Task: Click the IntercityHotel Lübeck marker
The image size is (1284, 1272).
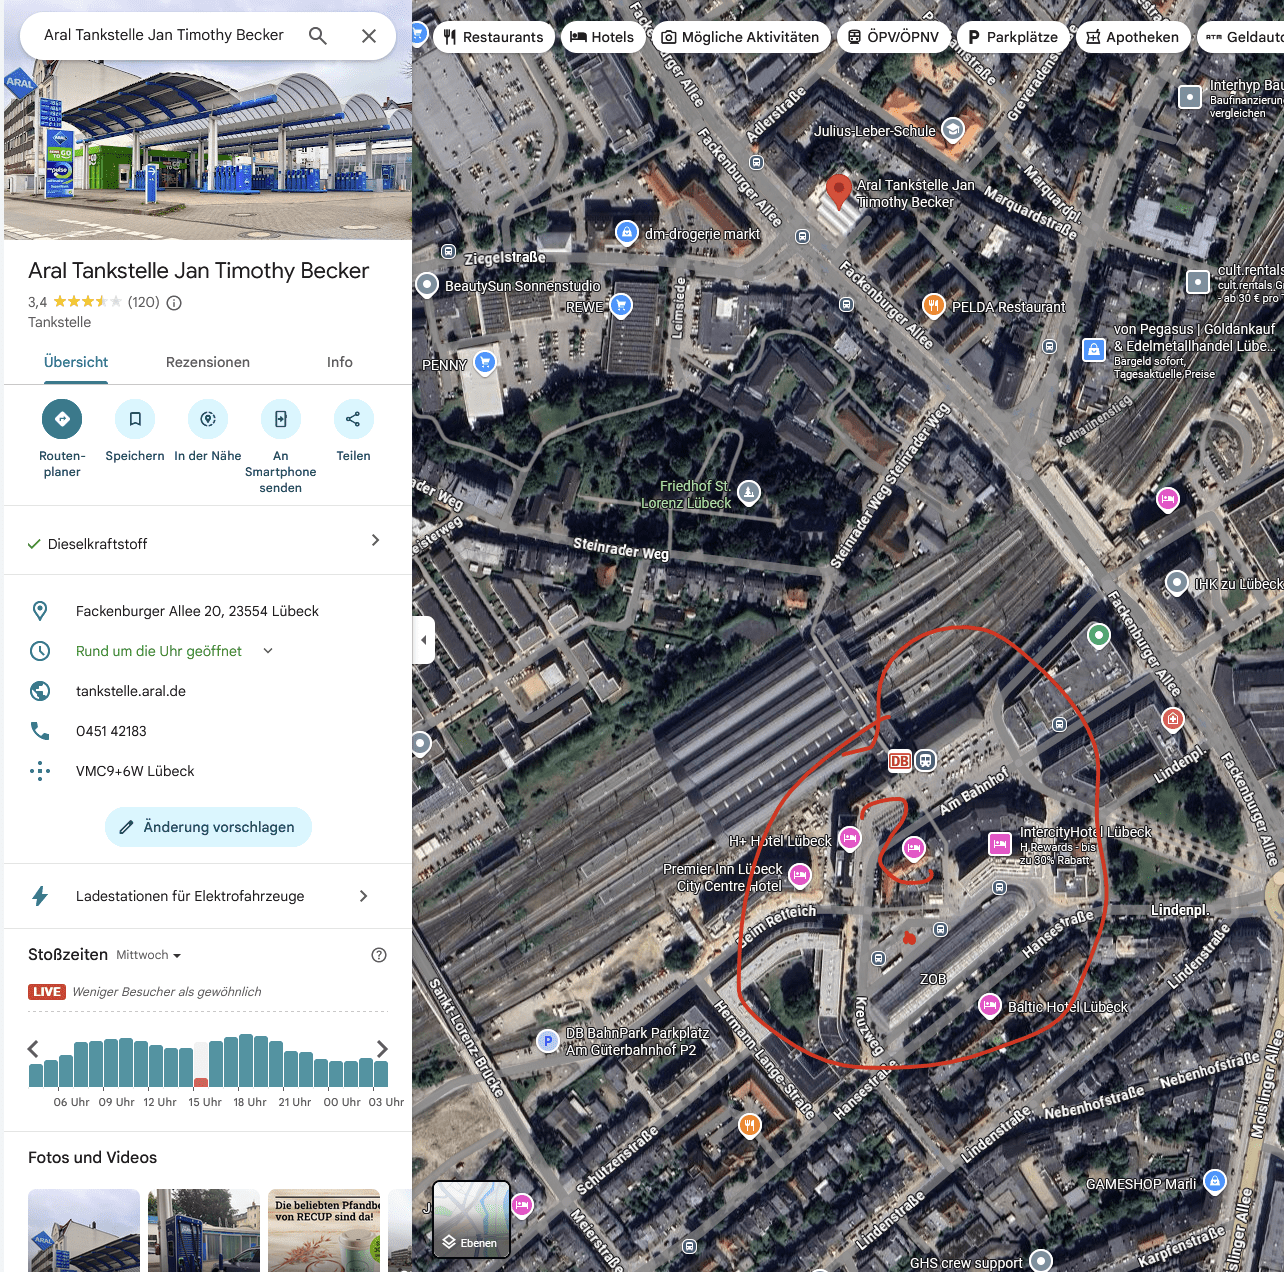Action: click(x=1000, y=844)
